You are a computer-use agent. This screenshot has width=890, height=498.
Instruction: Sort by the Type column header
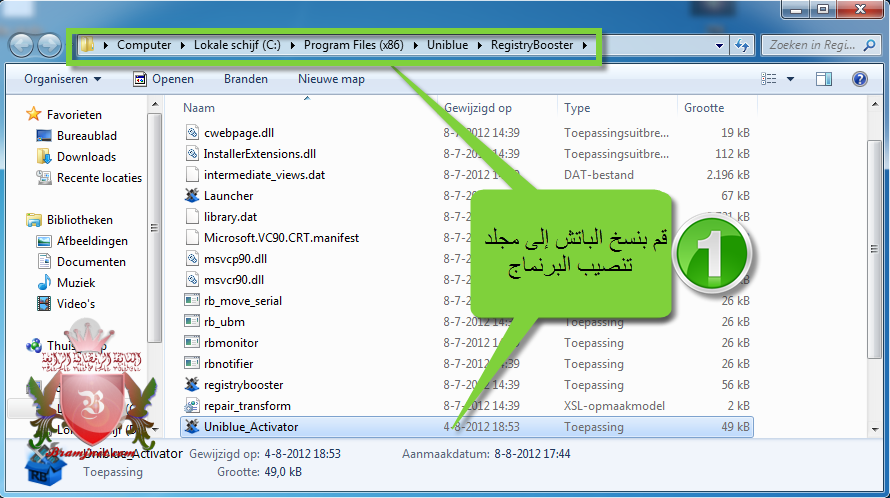[x=577, y=108]
